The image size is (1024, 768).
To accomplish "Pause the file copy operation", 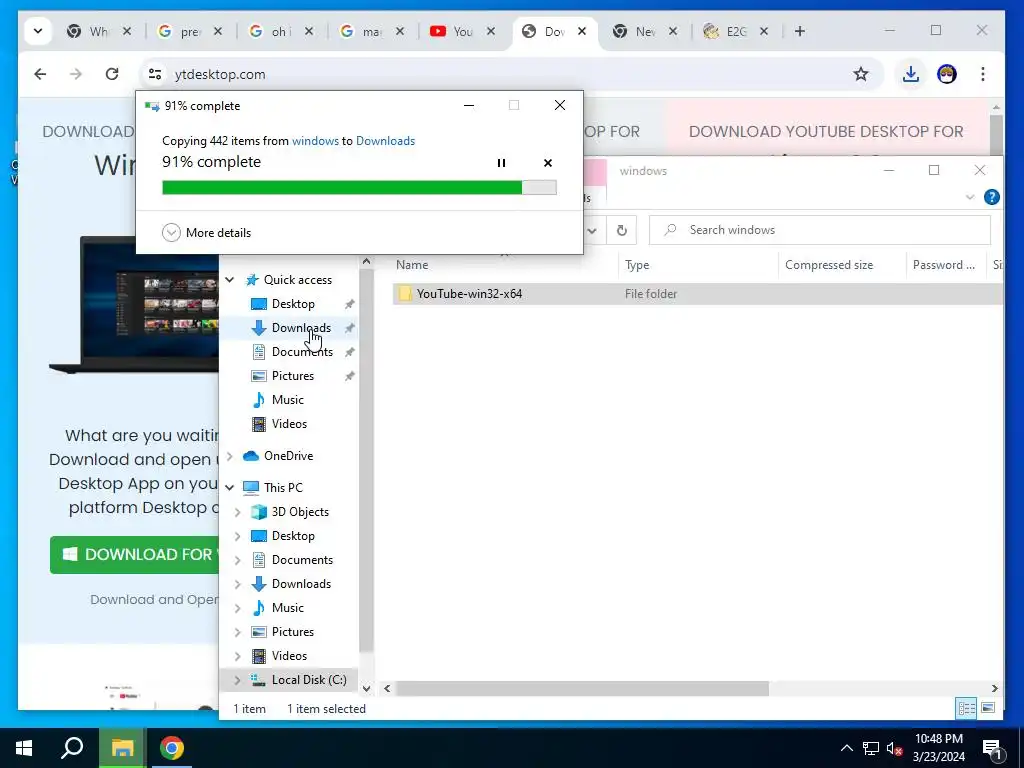I will click(501, 163).
